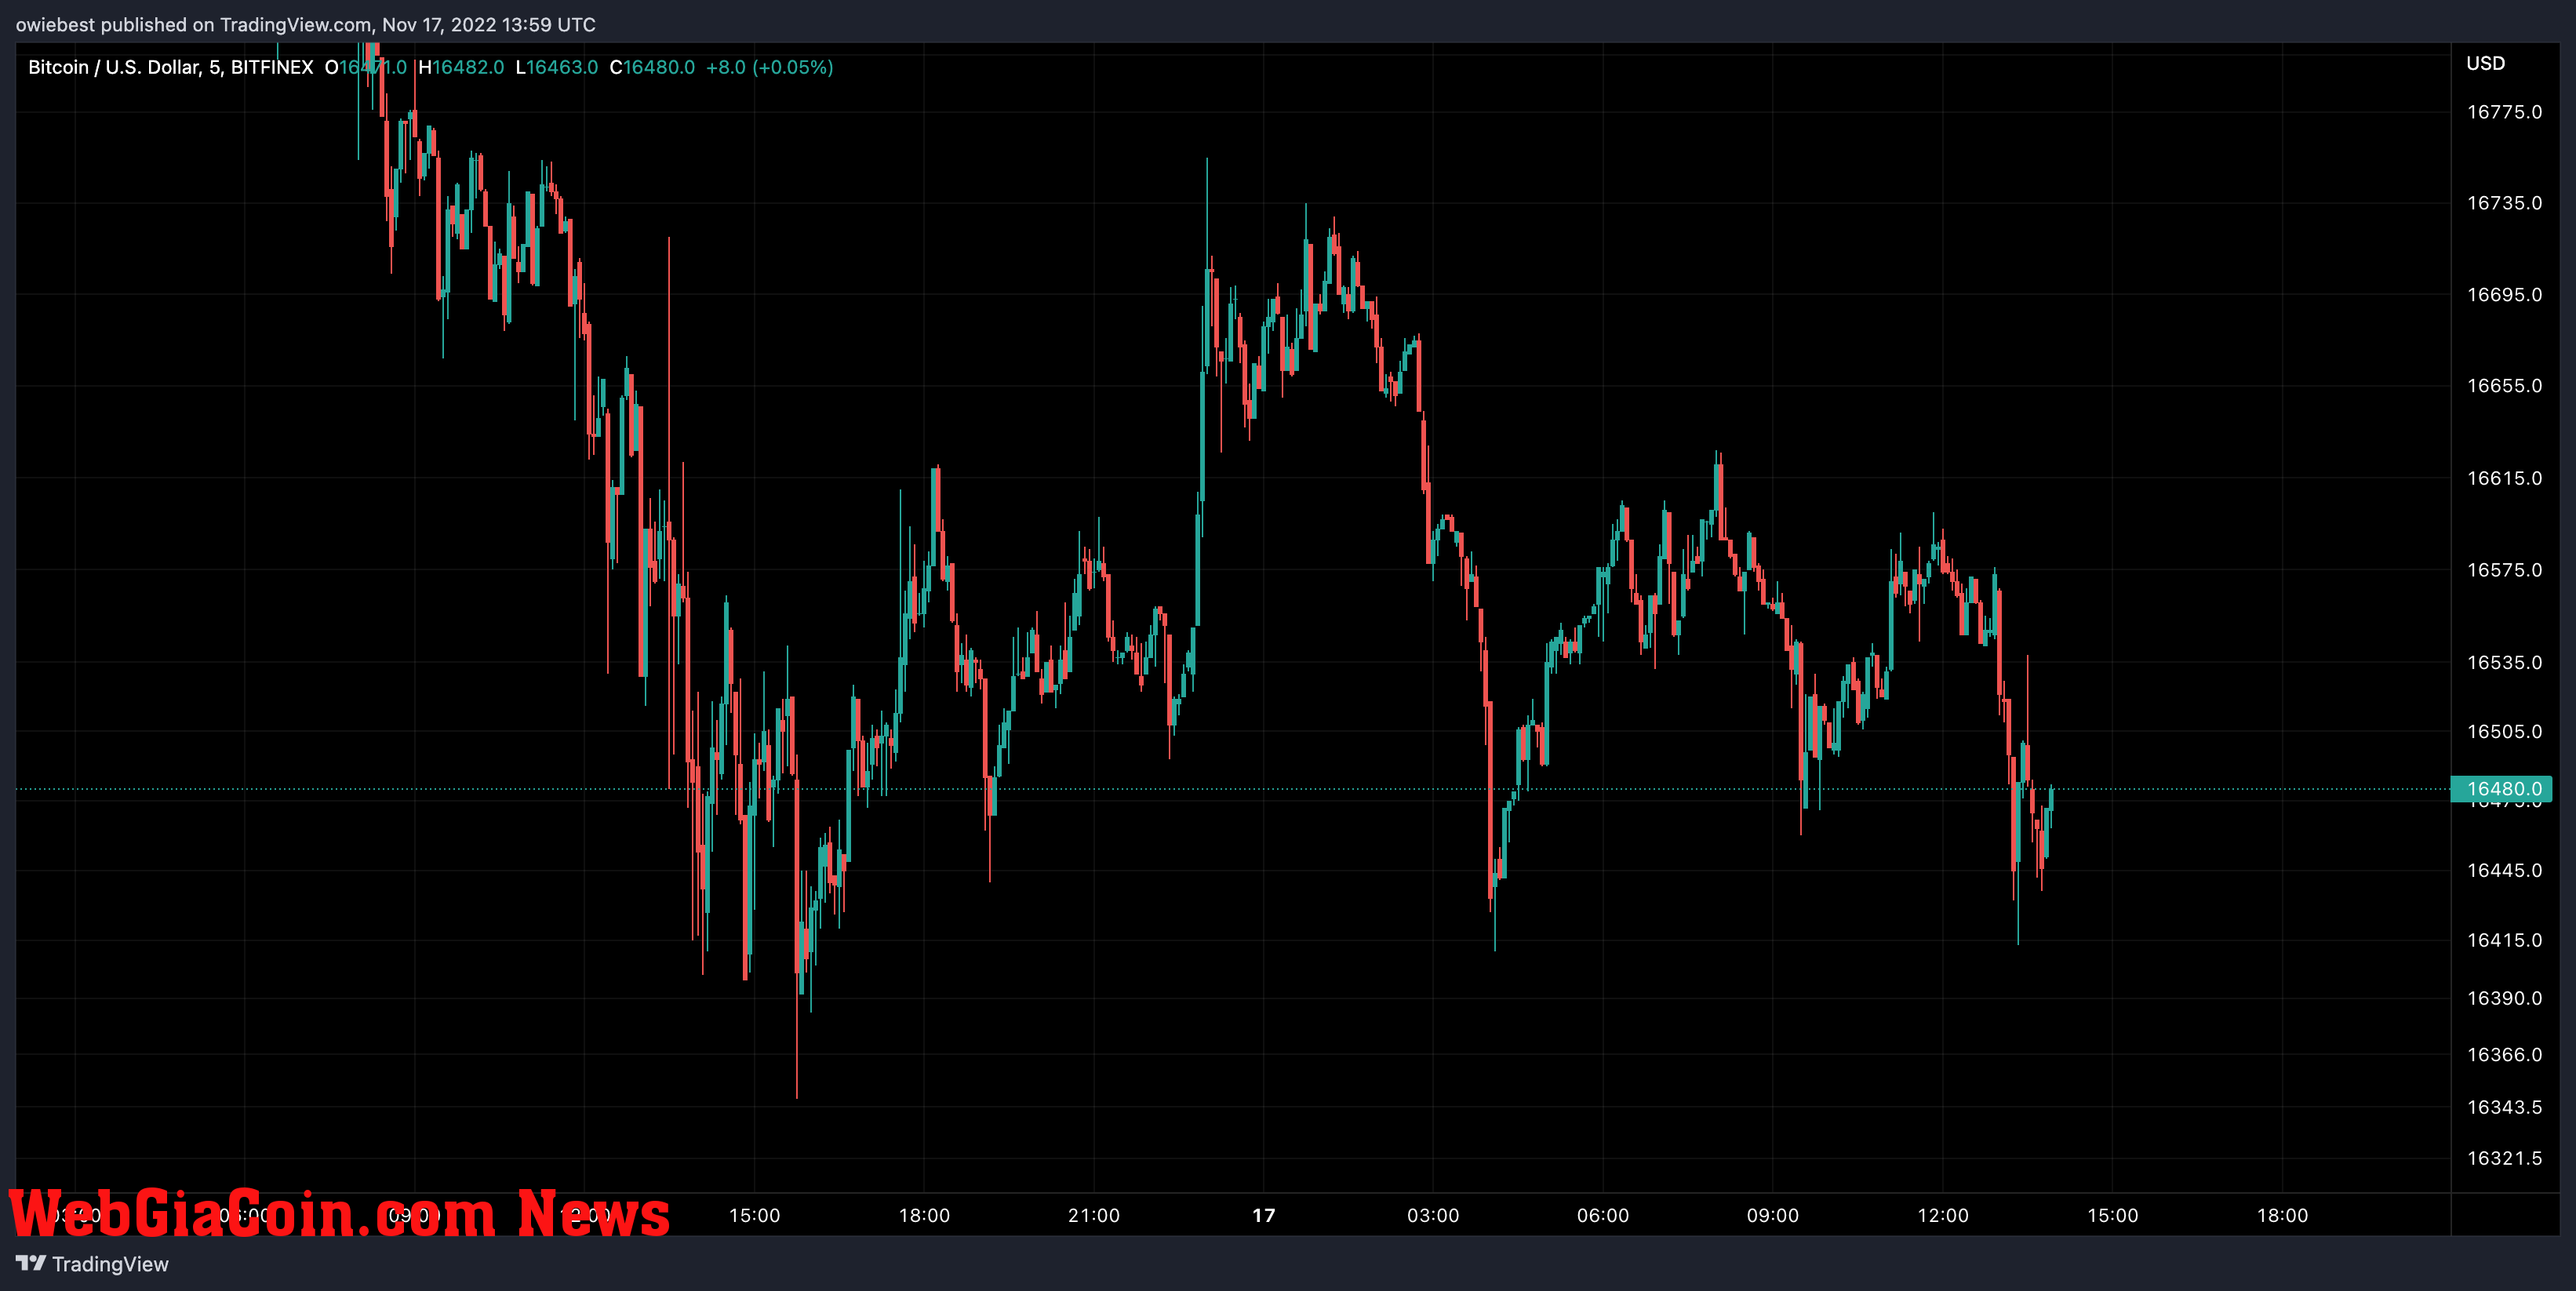Click the '16775.0' price axis label
This screenshot has width=2576, height=1291.
(2504, 112)
